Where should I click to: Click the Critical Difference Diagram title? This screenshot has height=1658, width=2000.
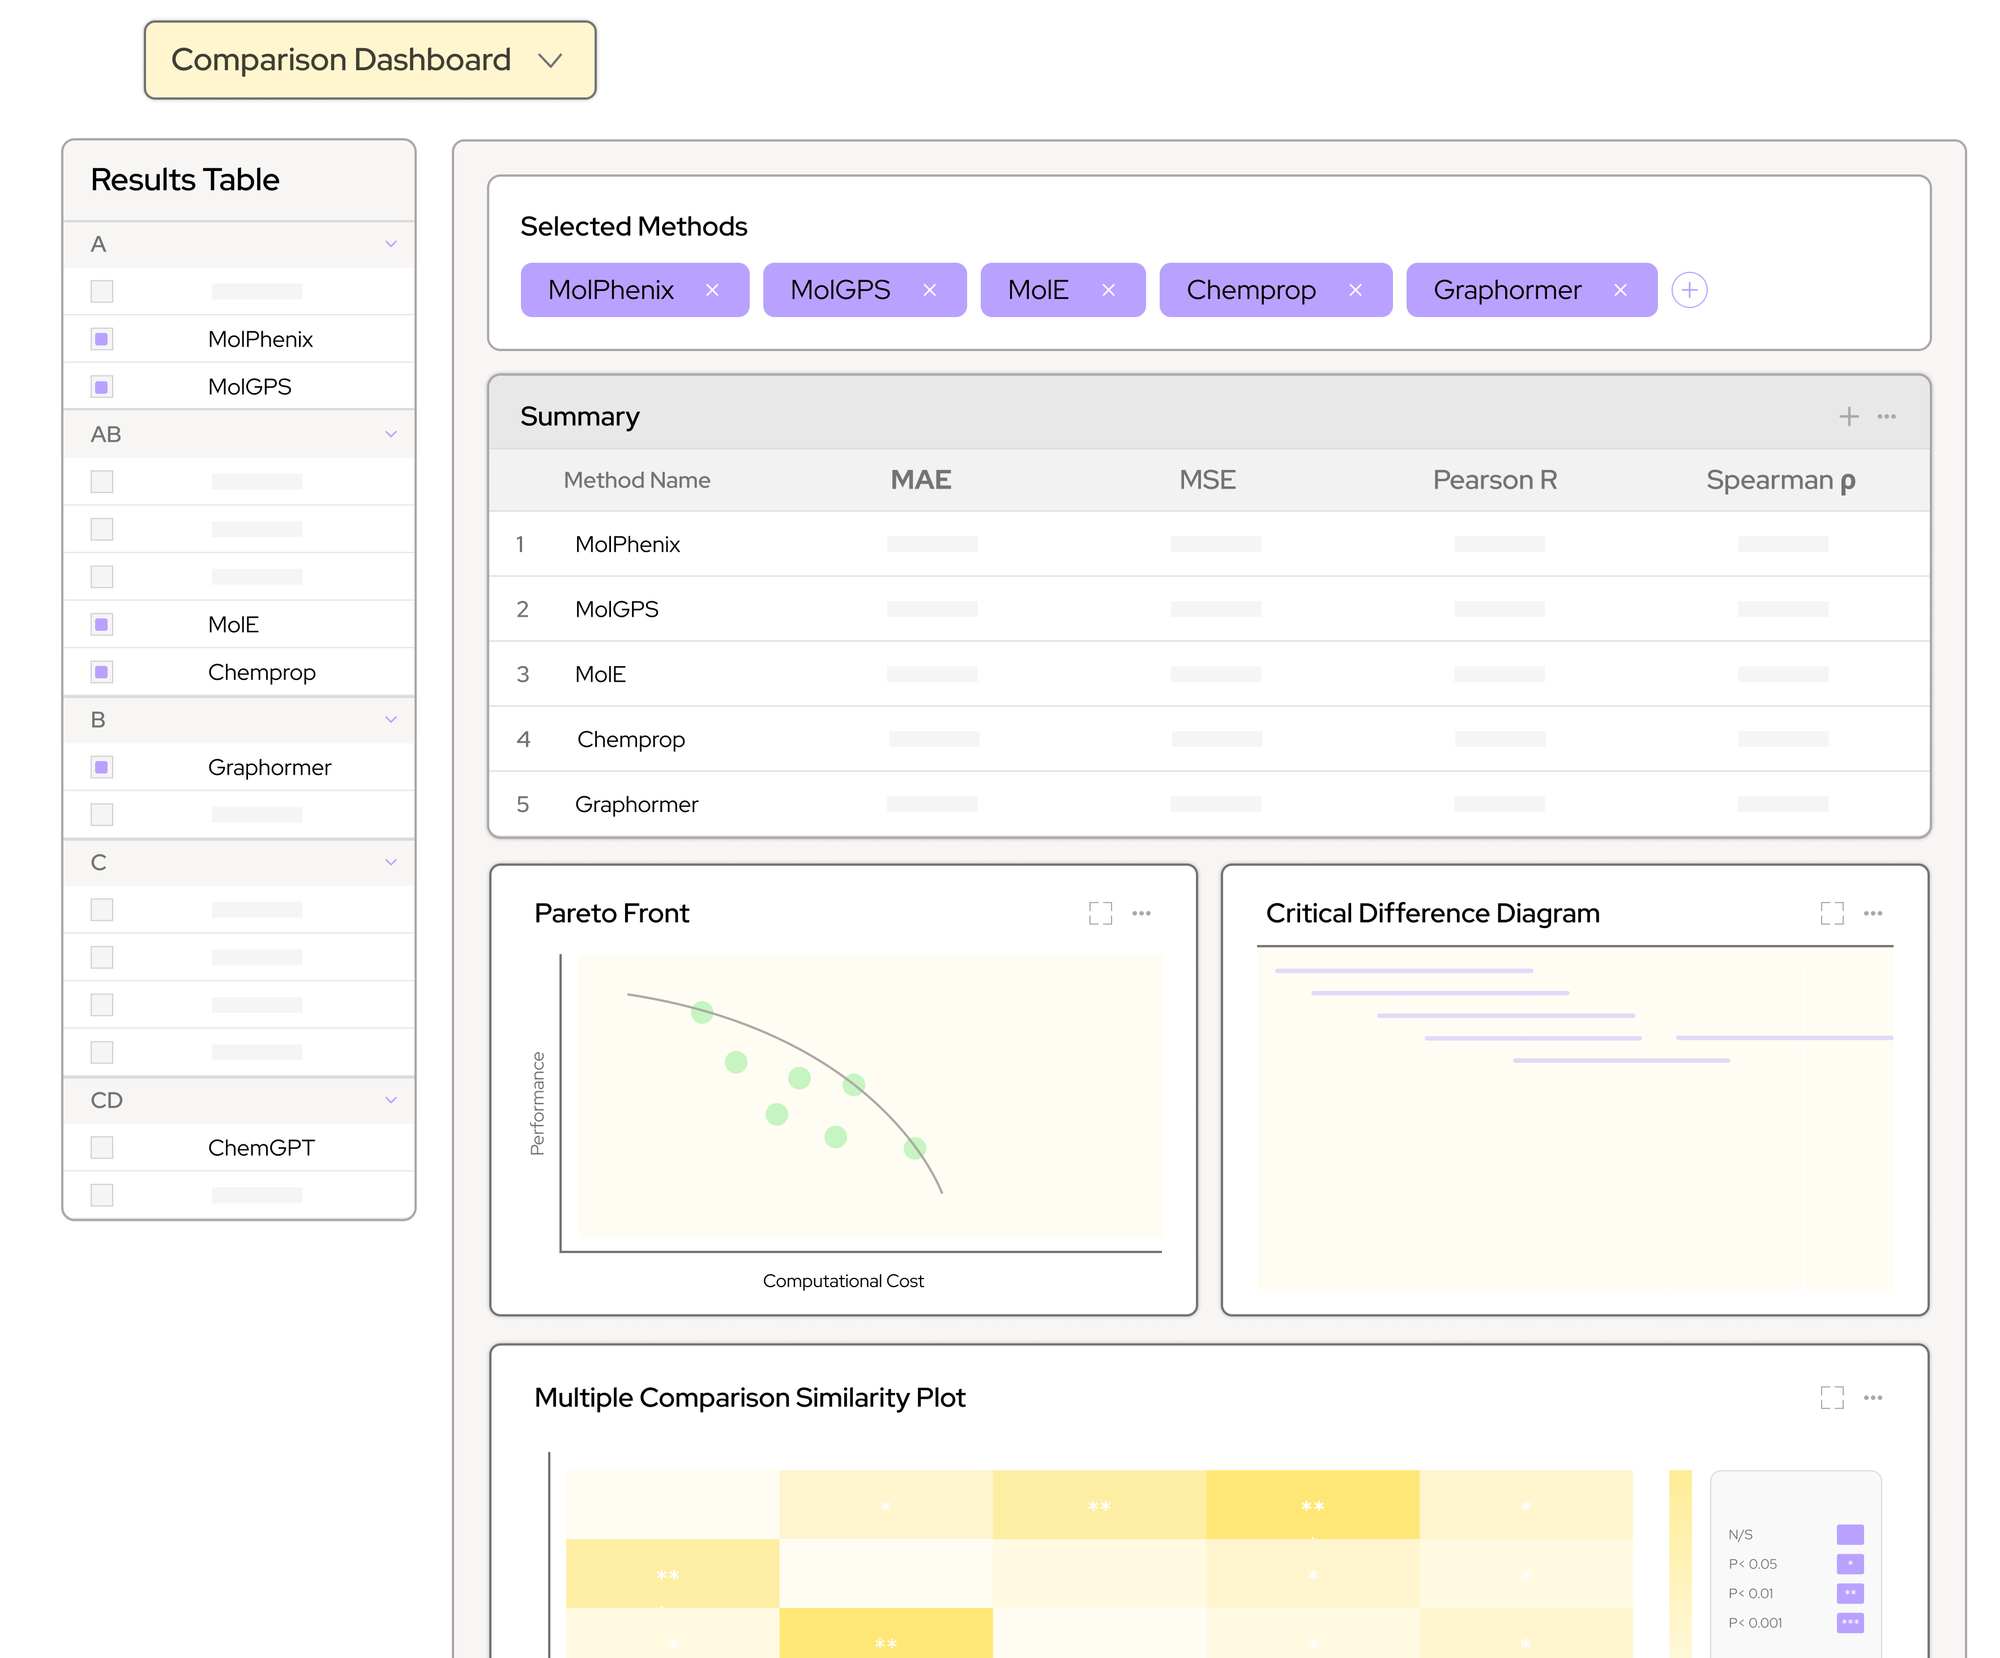point(1432,913)
